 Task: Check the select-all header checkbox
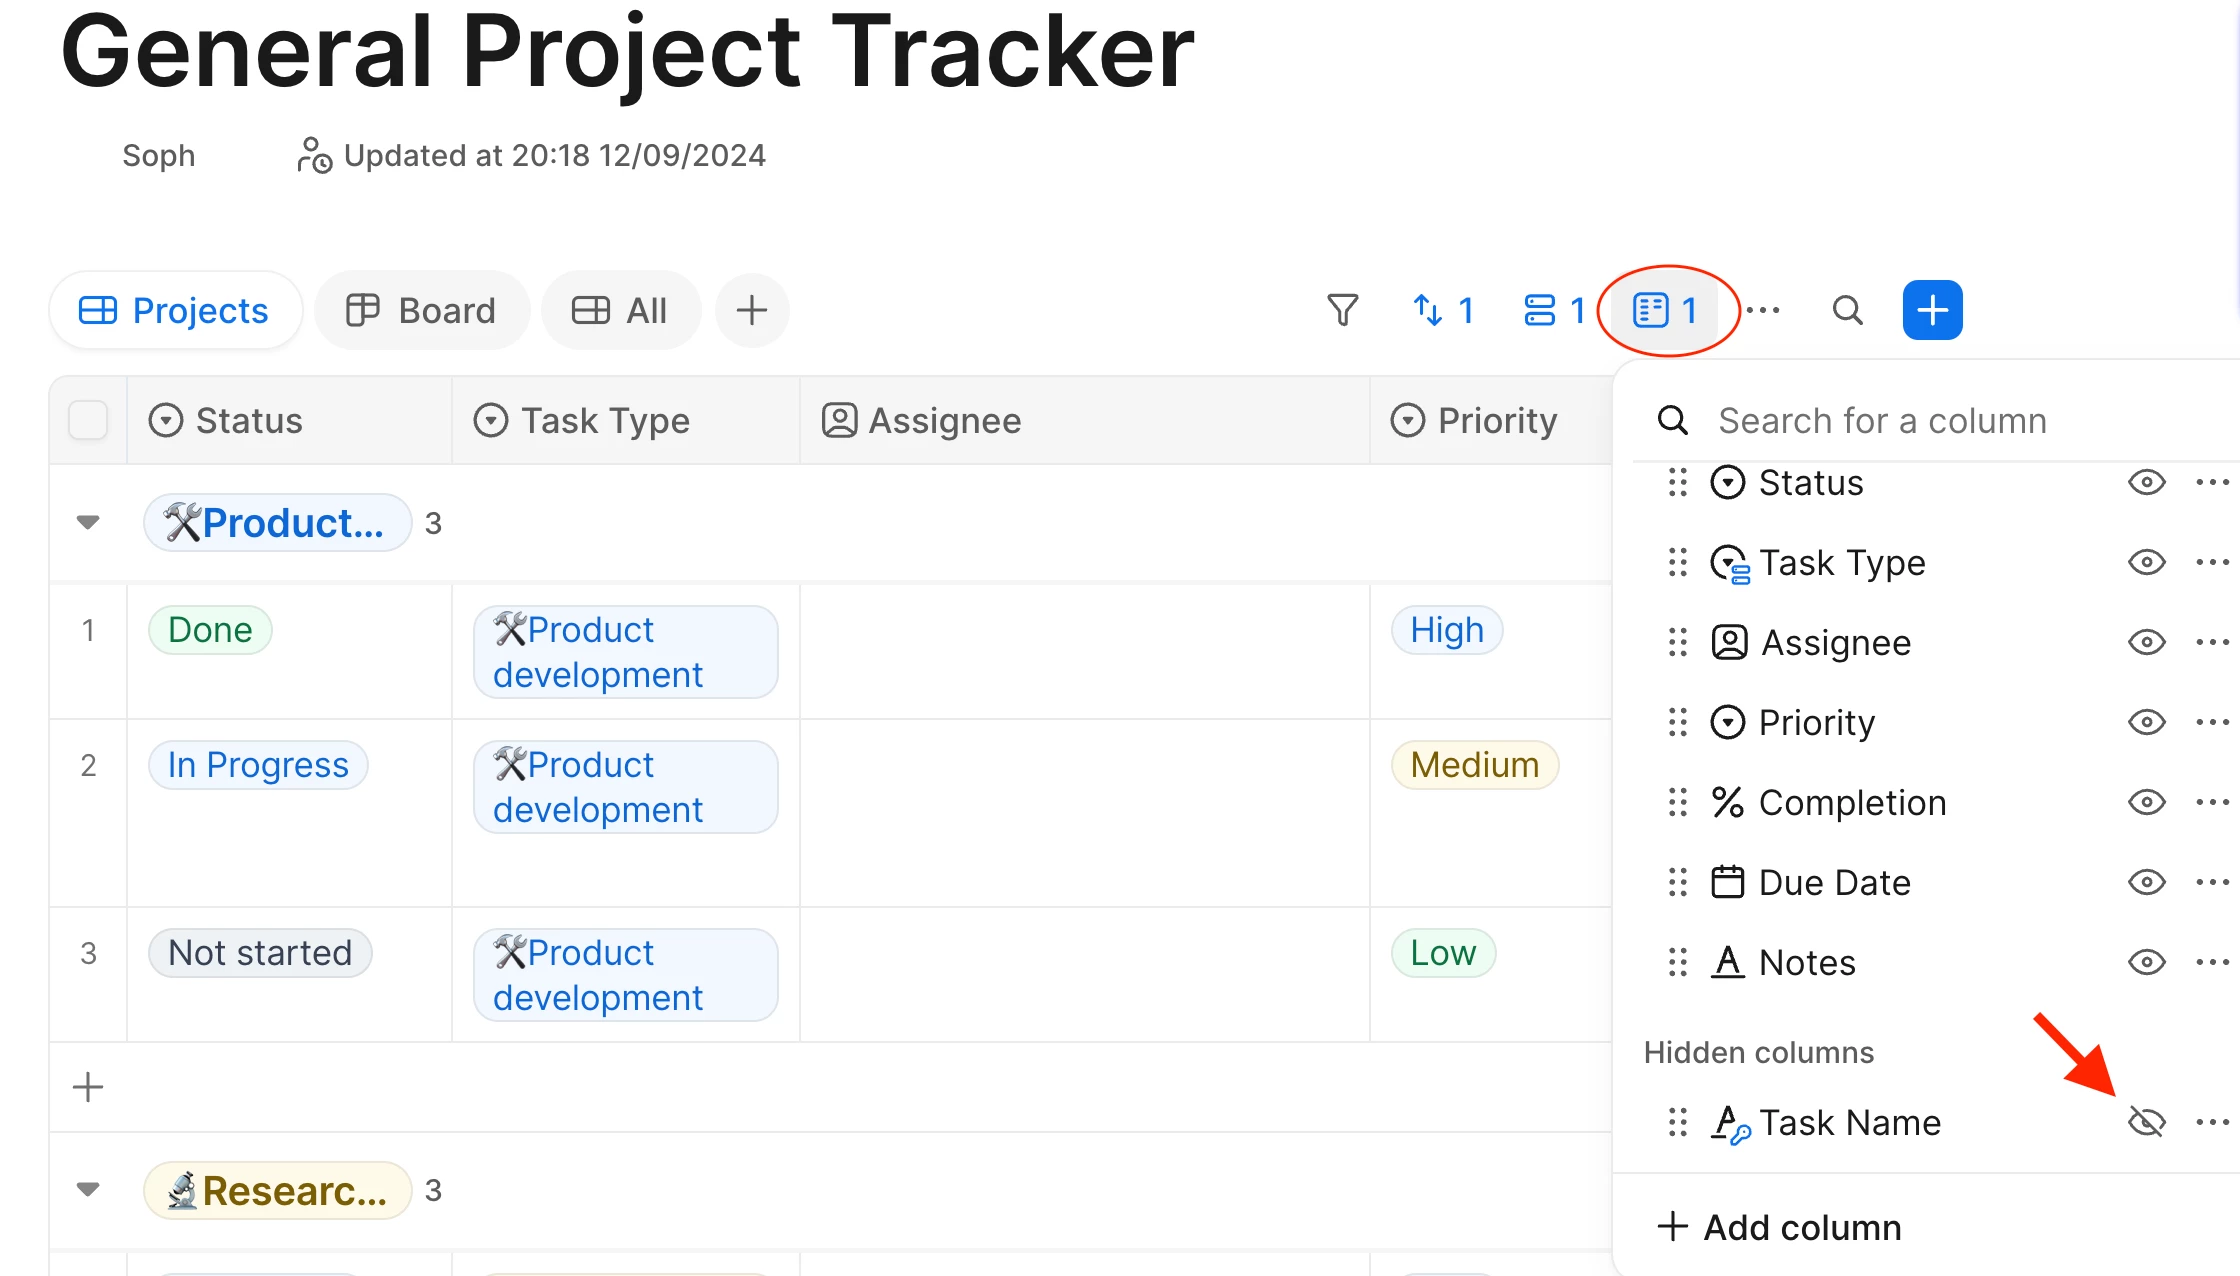coord(88,420)
